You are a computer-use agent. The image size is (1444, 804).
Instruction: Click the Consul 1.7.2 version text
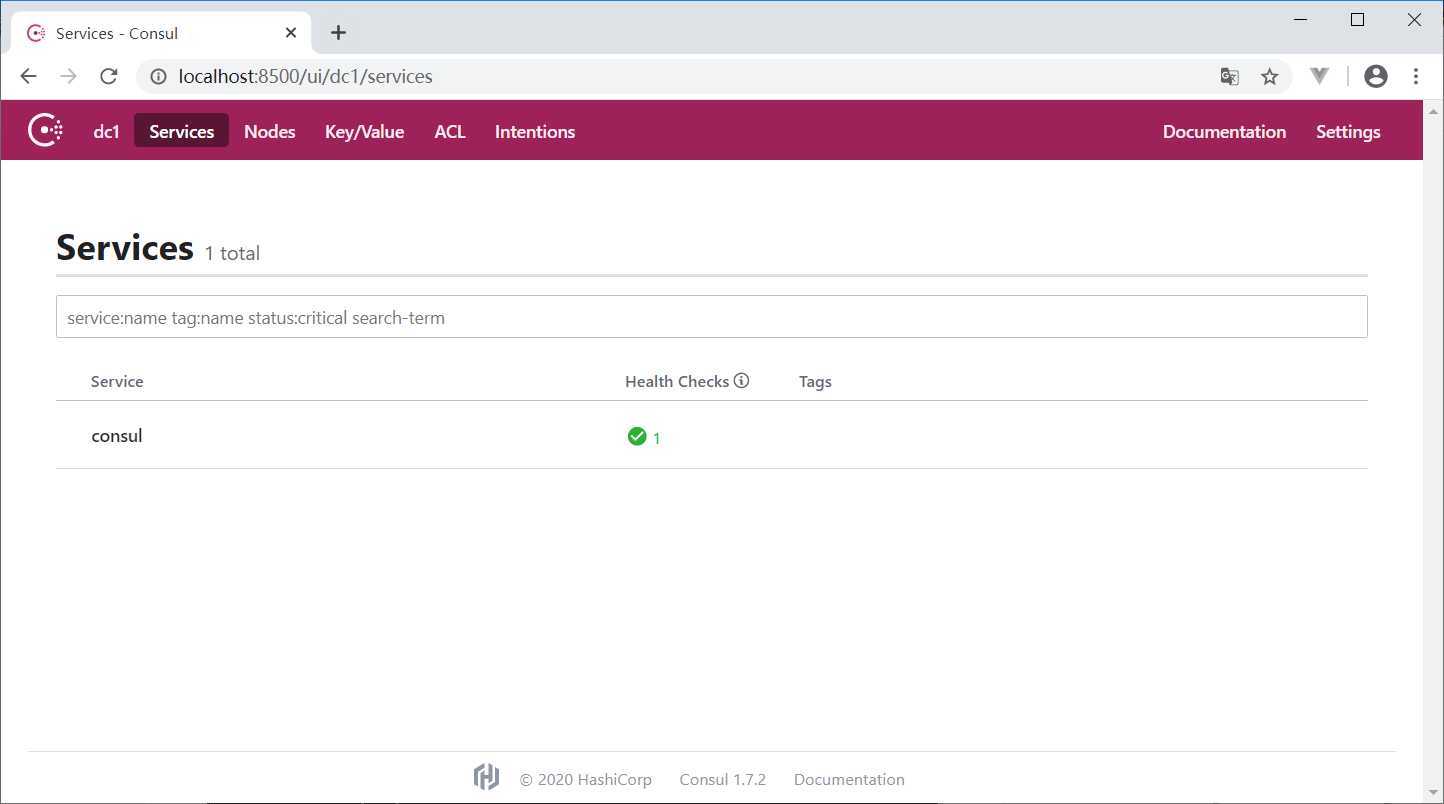click(722, 779)
